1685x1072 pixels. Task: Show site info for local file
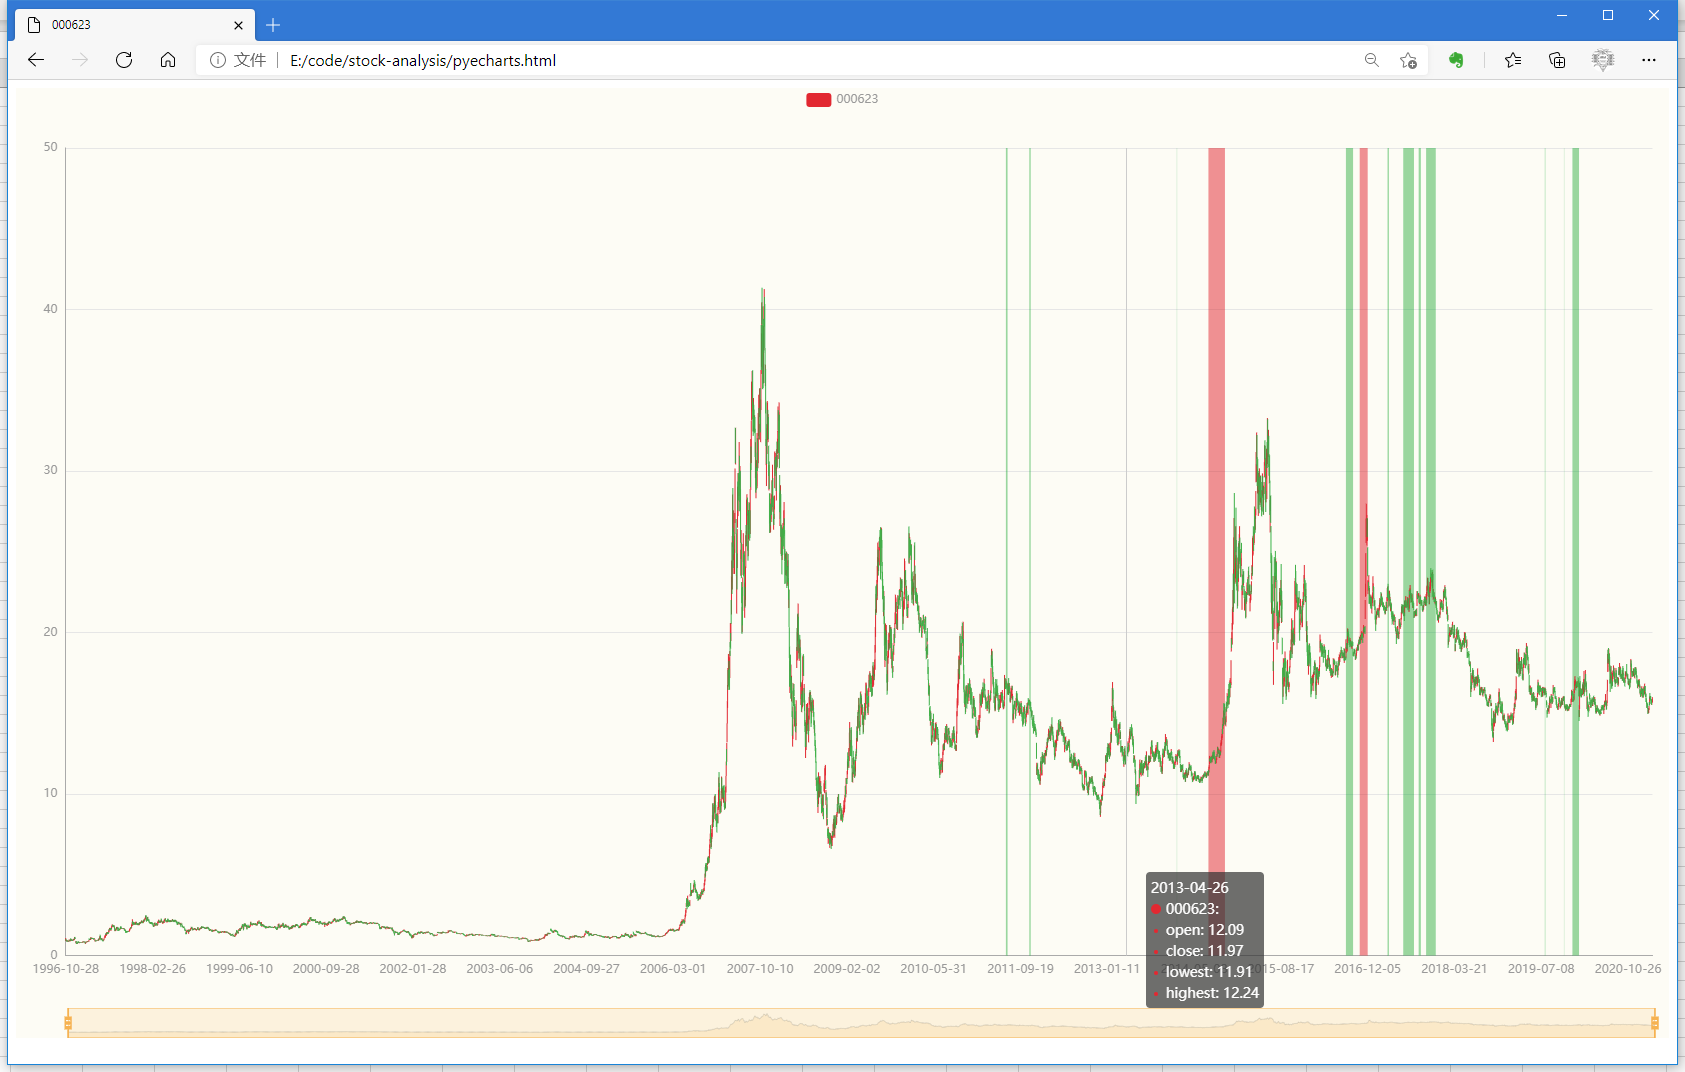[x=217, y=60]
